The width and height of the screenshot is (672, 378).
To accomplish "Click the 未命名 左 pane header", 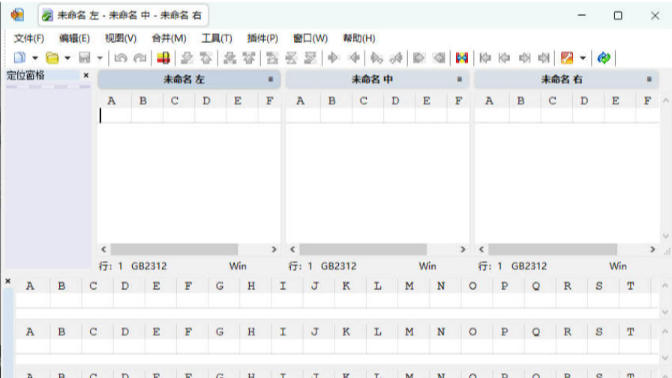I will tap(189, 79).
